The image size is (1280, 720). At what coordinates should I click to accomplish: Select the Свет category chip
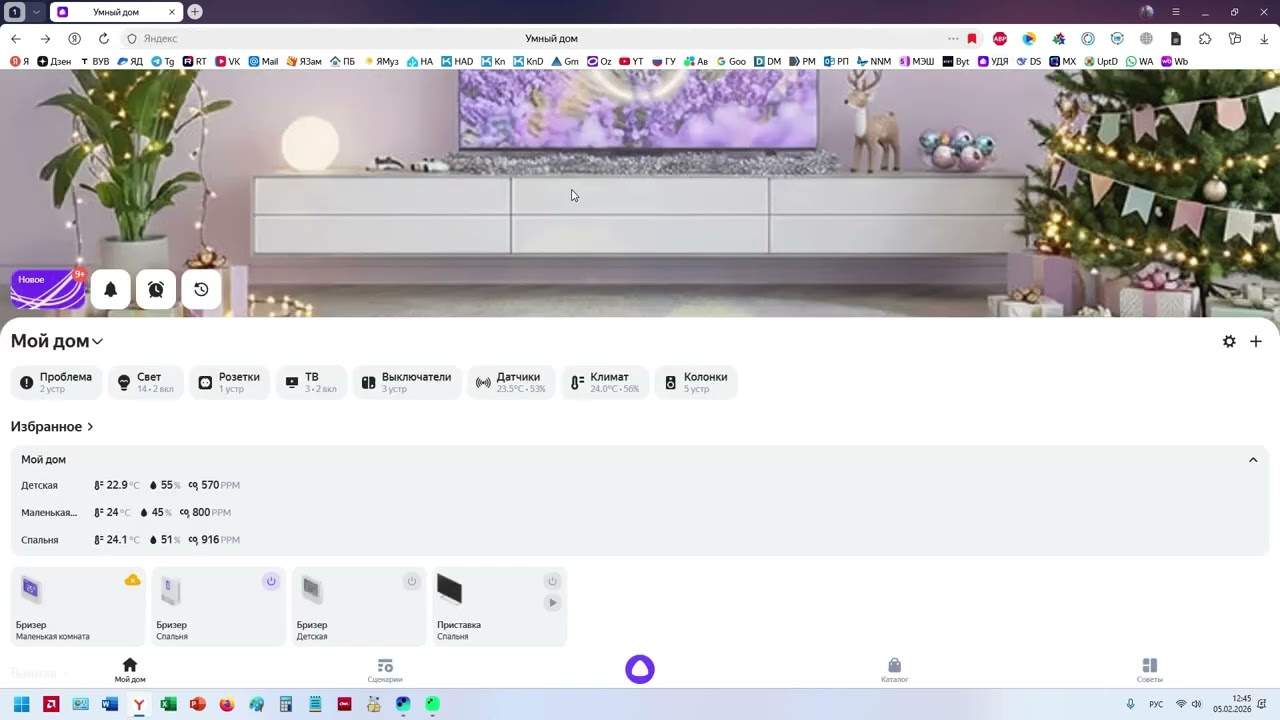(x=145, y=382)
